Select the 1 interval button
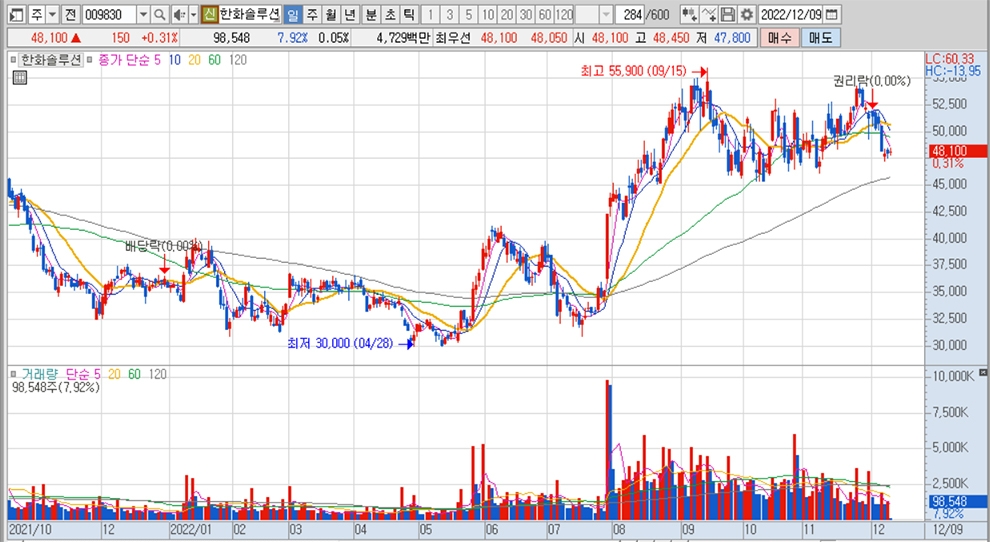Screen dimensions: 990x542 (x=431, y=14)
